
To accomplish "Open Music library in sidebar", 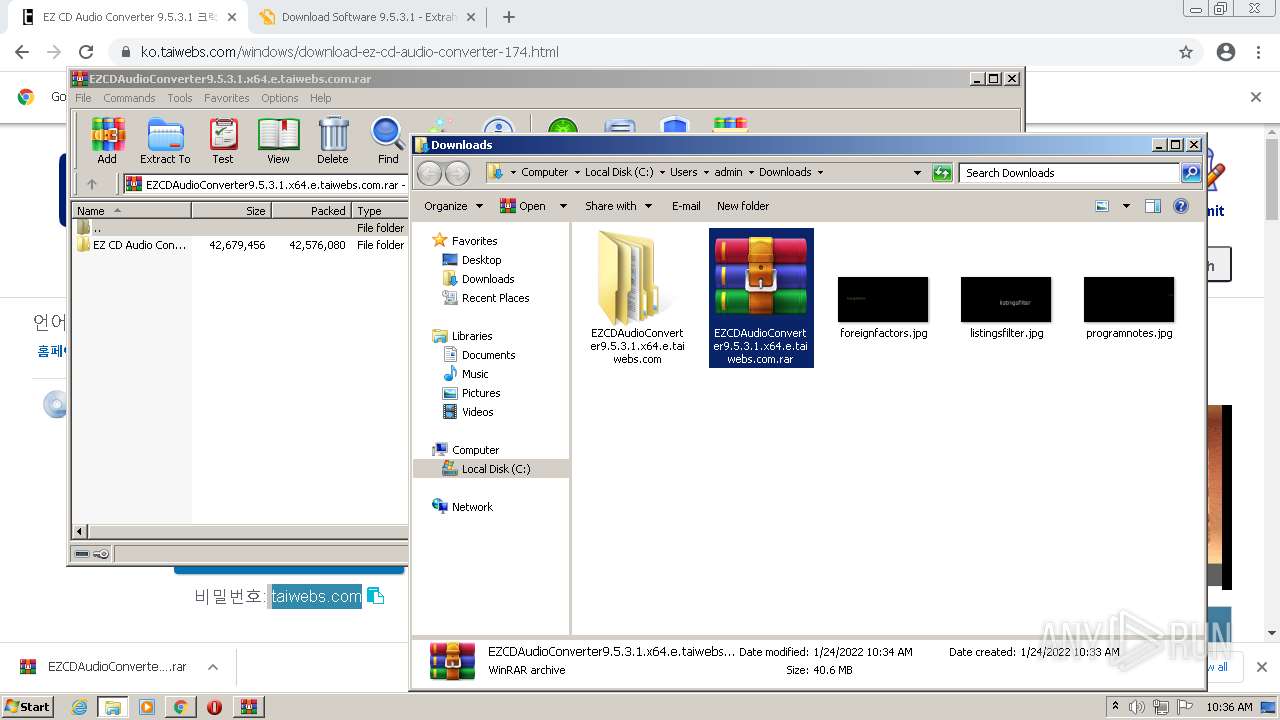I will click(x=475, y=374).
